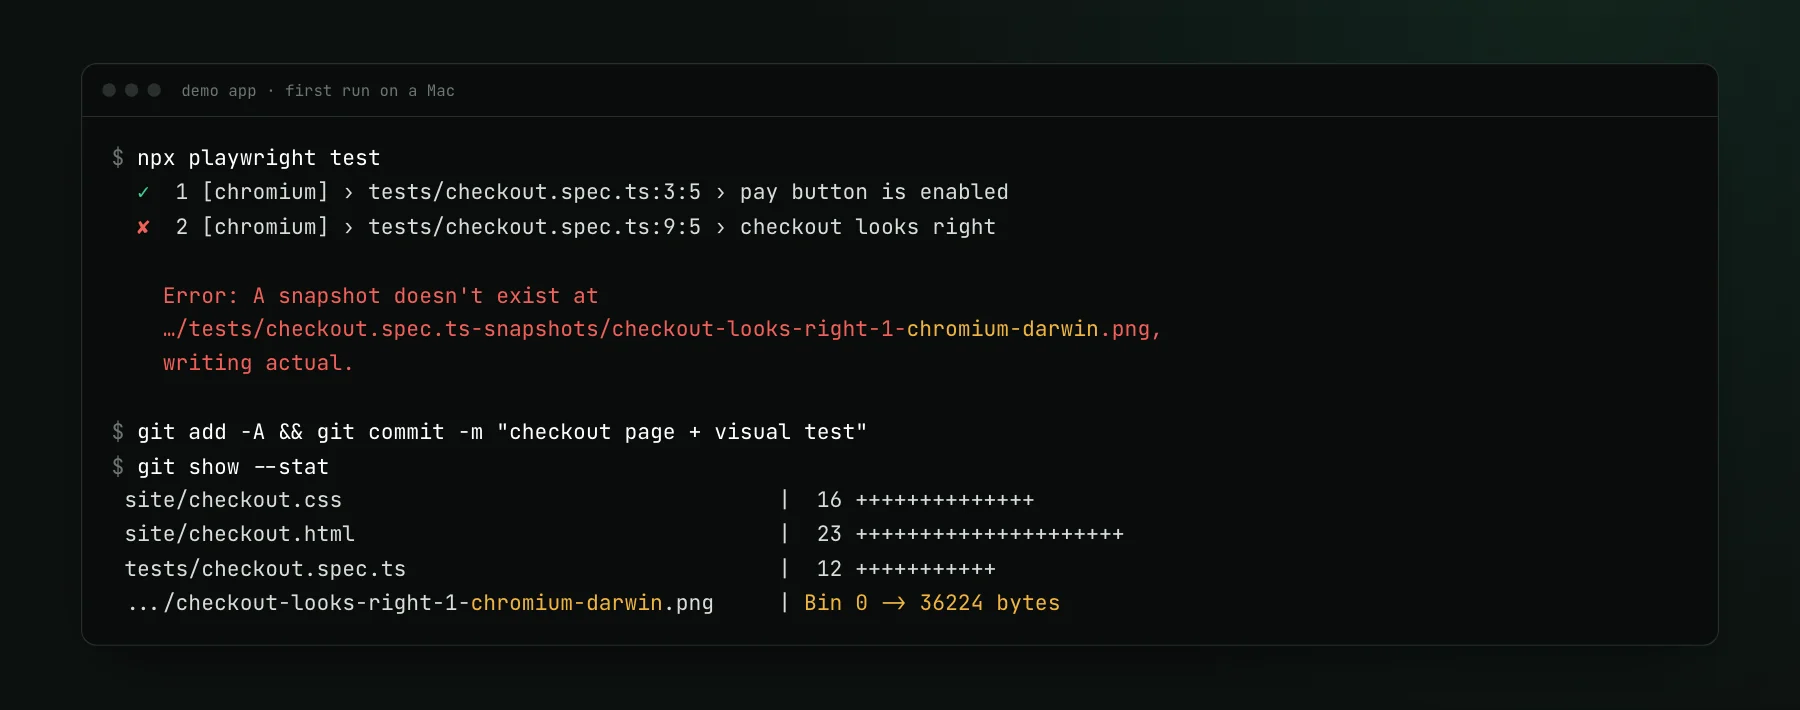Click the red cross beside test 2

click(143, 227)
